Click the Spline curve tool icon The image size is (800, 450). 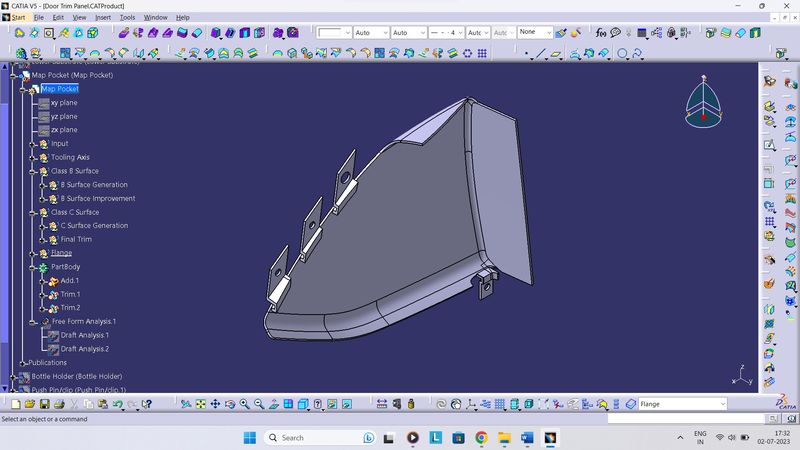[637, 53]
